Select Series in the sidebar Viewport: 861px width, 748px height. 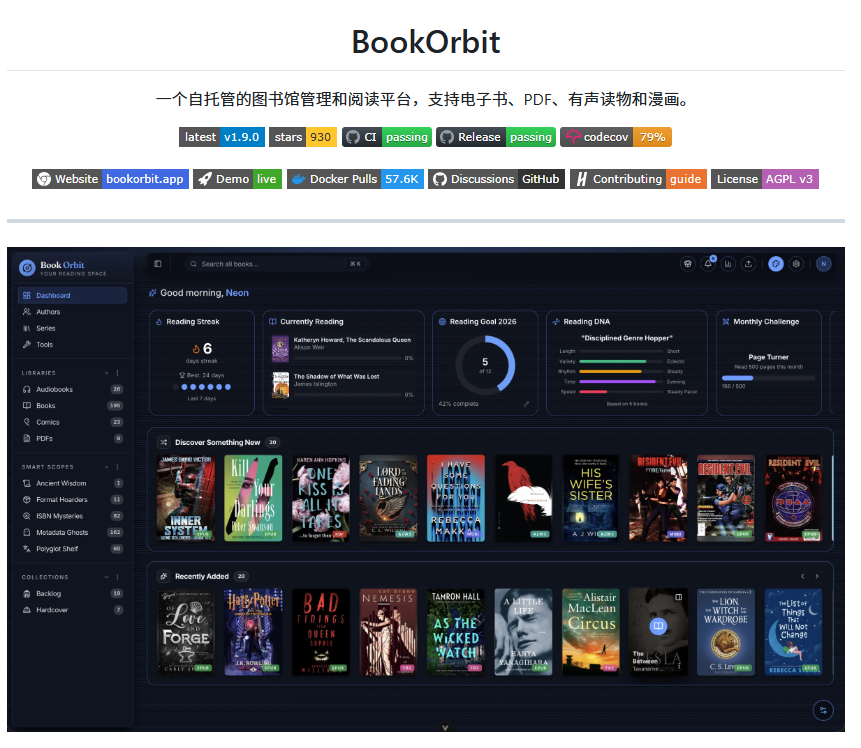click(72, 328)
